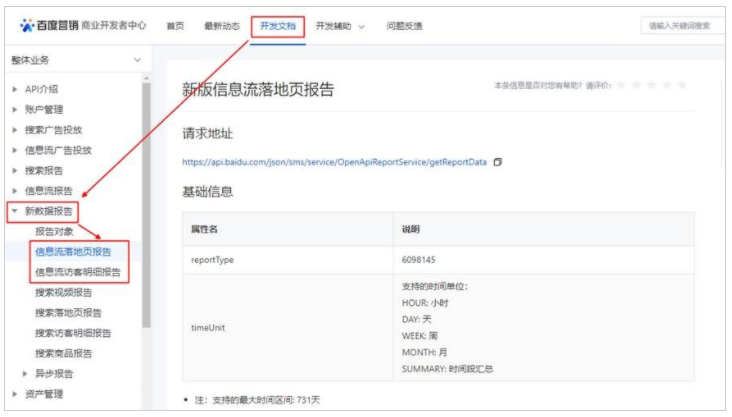The width and height of the screenshot is (732, 417).
Task: Select 报告对象 in the sidebar
Action: pos(54,231)
